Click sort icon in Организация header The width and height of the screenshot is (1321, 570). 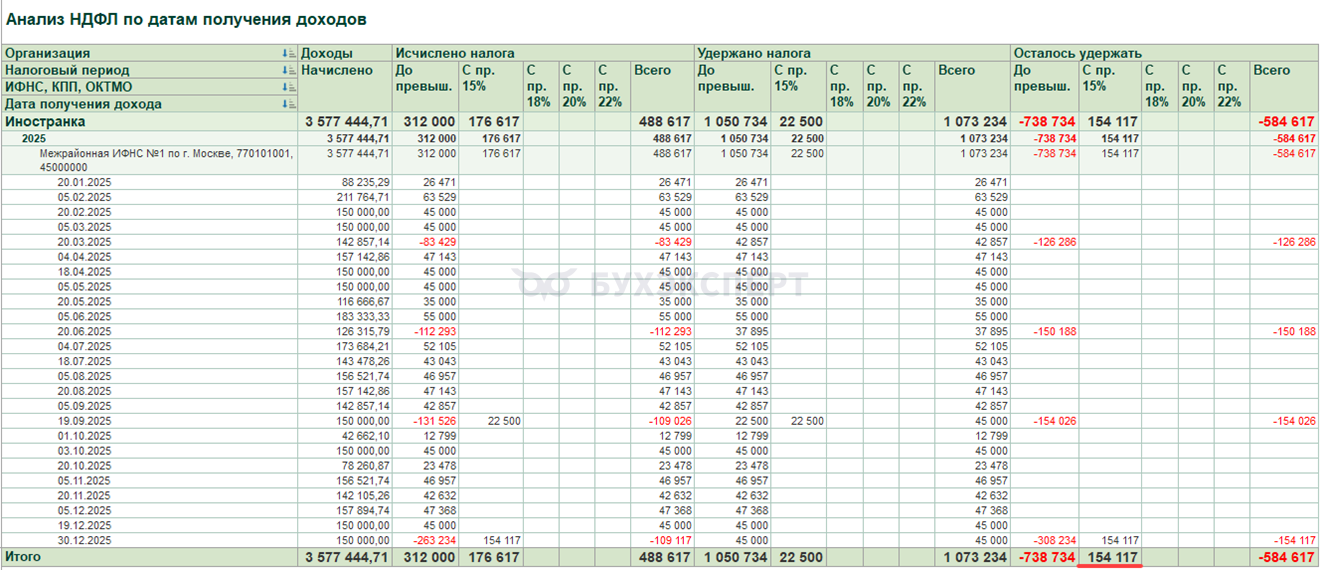289,54
